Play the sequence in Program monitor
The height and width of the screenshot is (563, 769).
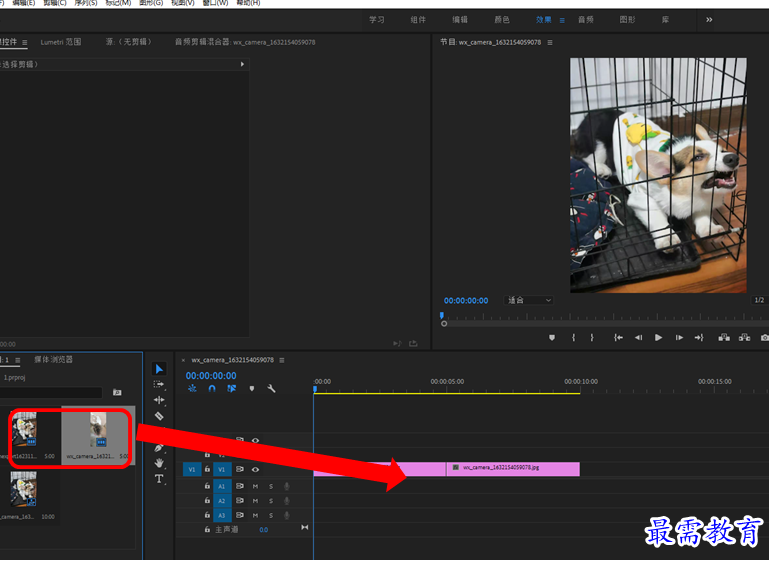658,337
